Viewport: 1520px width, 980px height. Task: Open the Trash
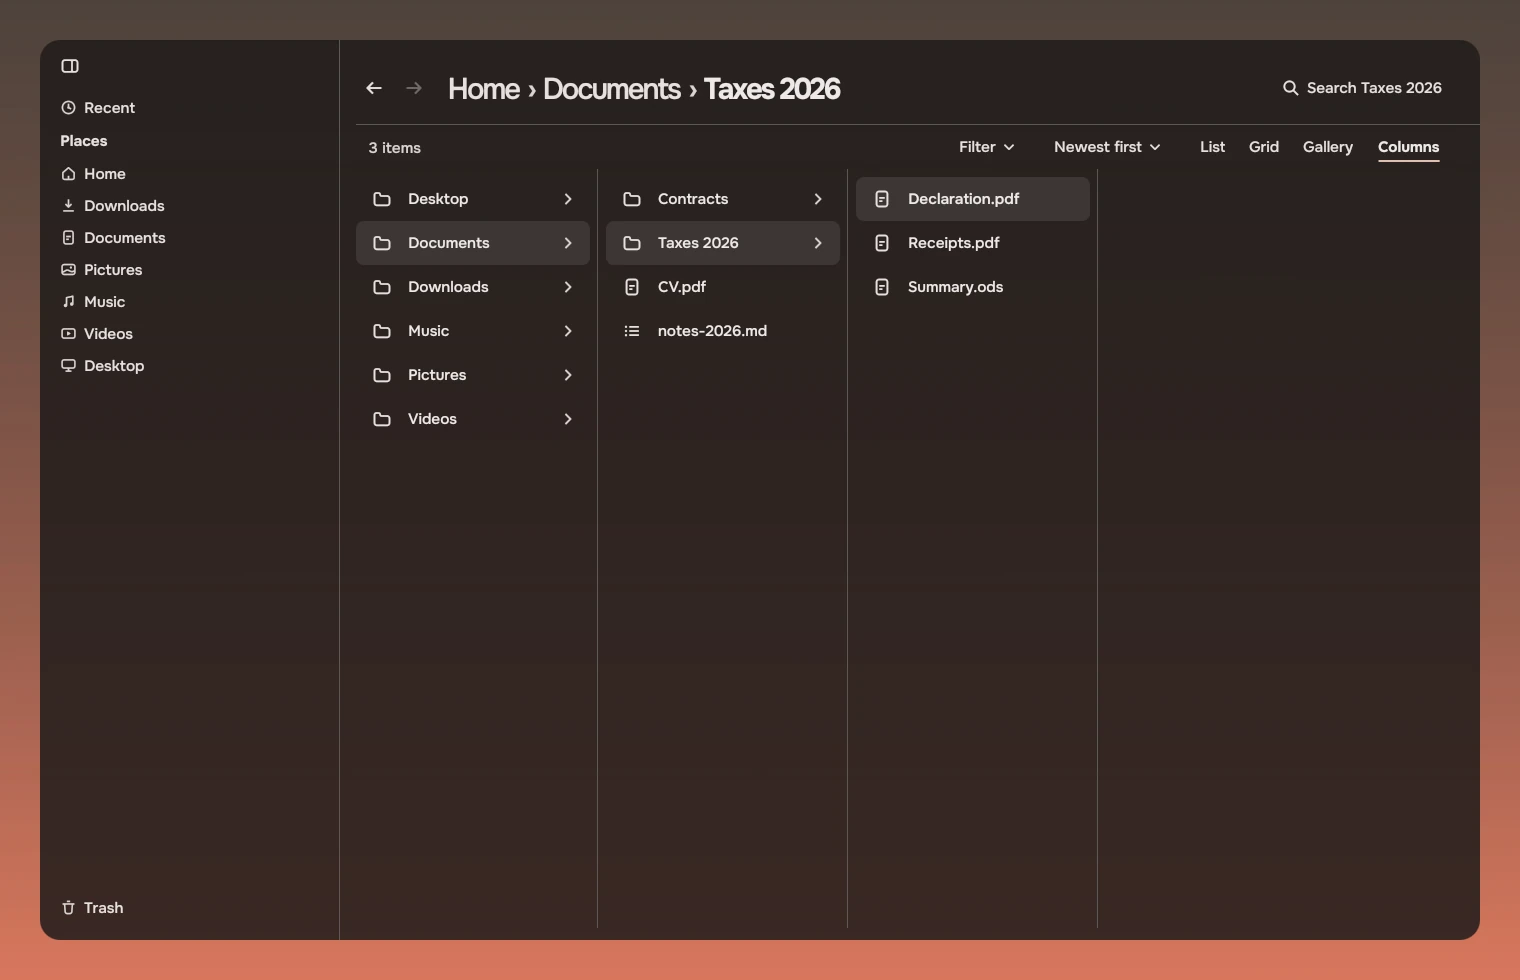(92, 908)
